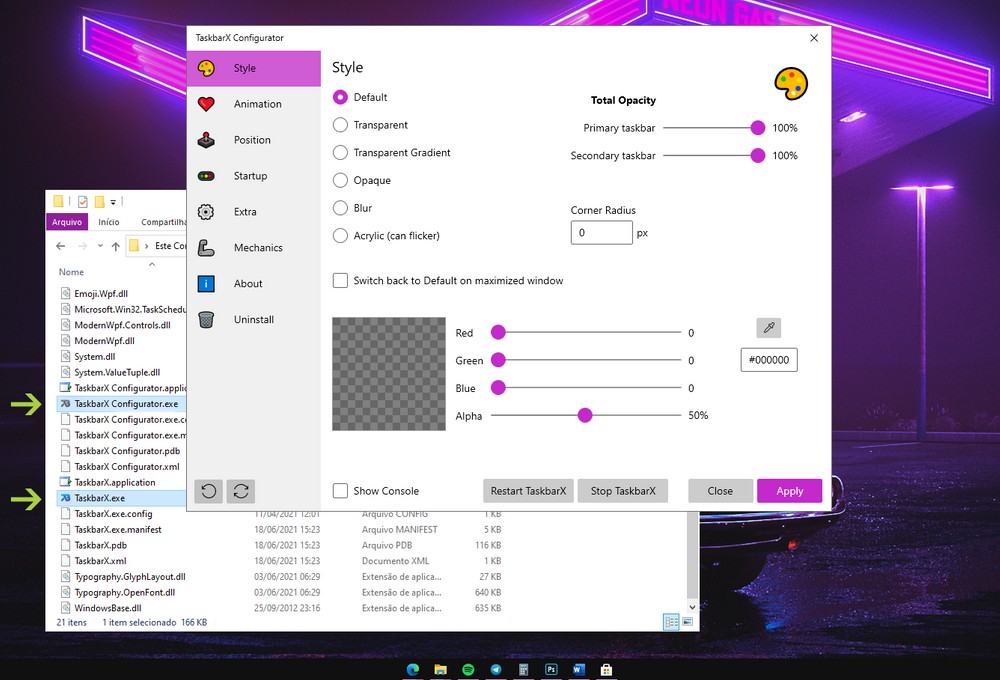Enable Switch back to Default on maximized window
Viewport: 1000px width, 680px height.
coord(340,281)
